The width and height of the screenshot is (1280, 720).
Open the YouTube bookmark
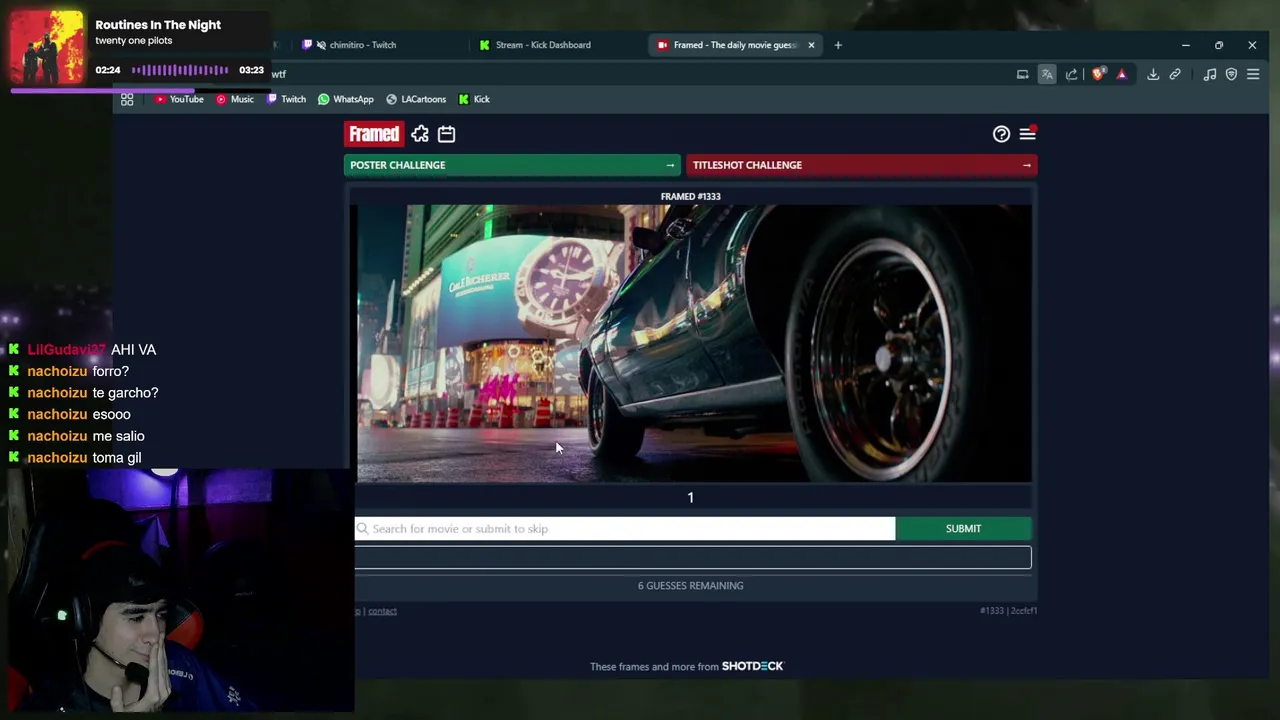[179, 99]
